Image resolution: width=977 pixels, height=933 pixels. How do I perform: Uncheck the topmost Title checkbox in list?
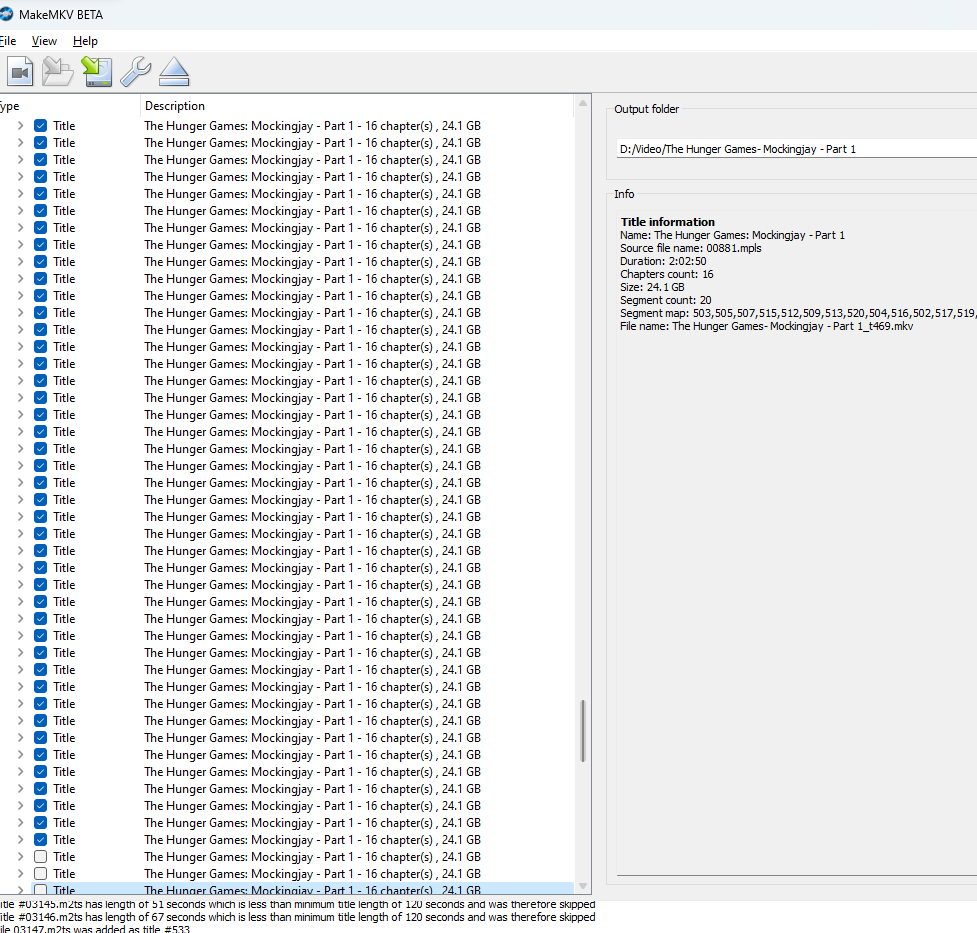(41, 126)
